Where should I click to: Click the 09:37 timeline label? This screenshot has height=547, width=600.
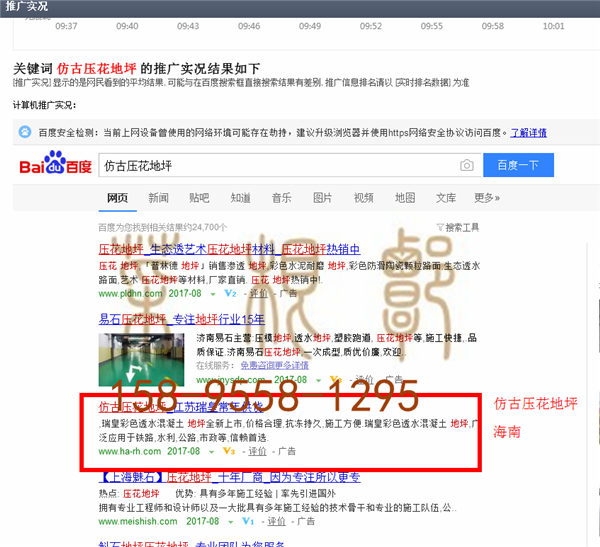pyautogui.click(x=66, y=26)
